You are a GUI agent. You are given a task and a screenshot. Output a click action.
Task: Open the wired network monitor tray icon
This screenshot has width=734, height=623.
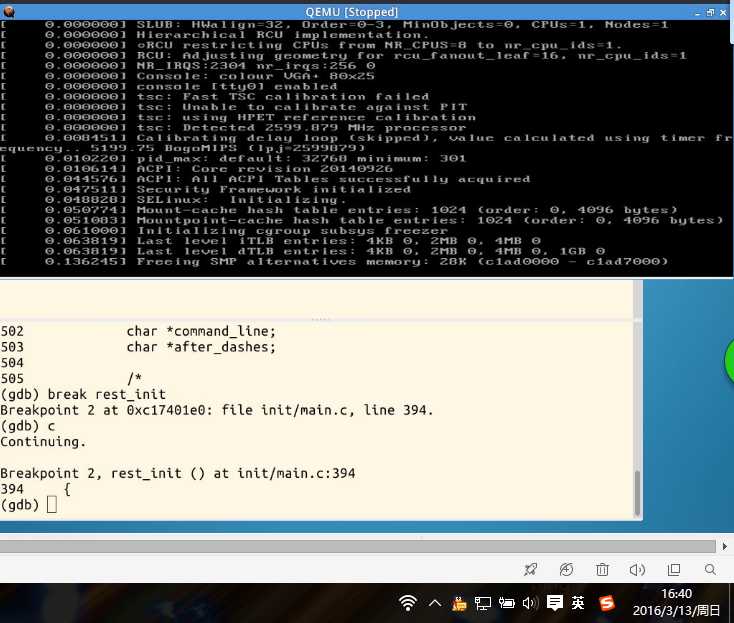[x=483, y=603]
